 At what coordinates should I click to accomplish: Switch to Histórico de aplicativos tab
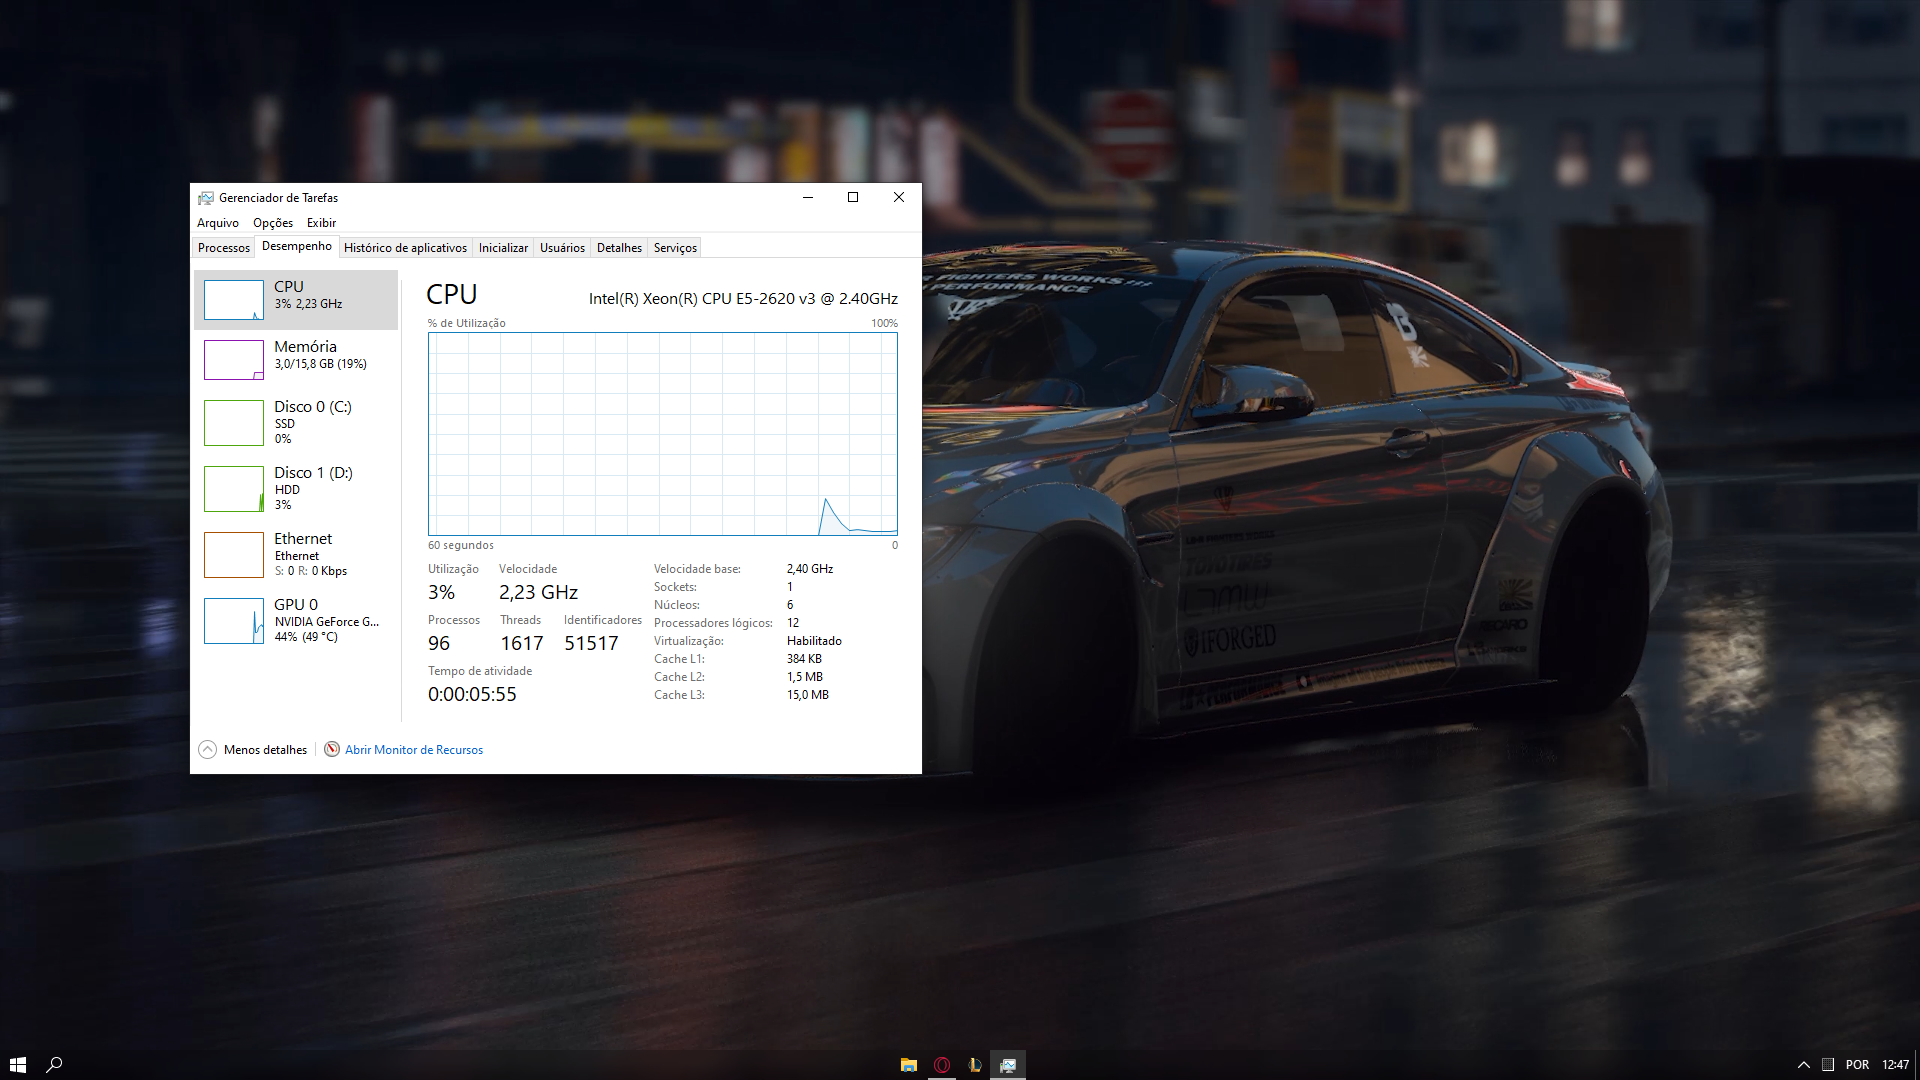click(x=405, y=248)
